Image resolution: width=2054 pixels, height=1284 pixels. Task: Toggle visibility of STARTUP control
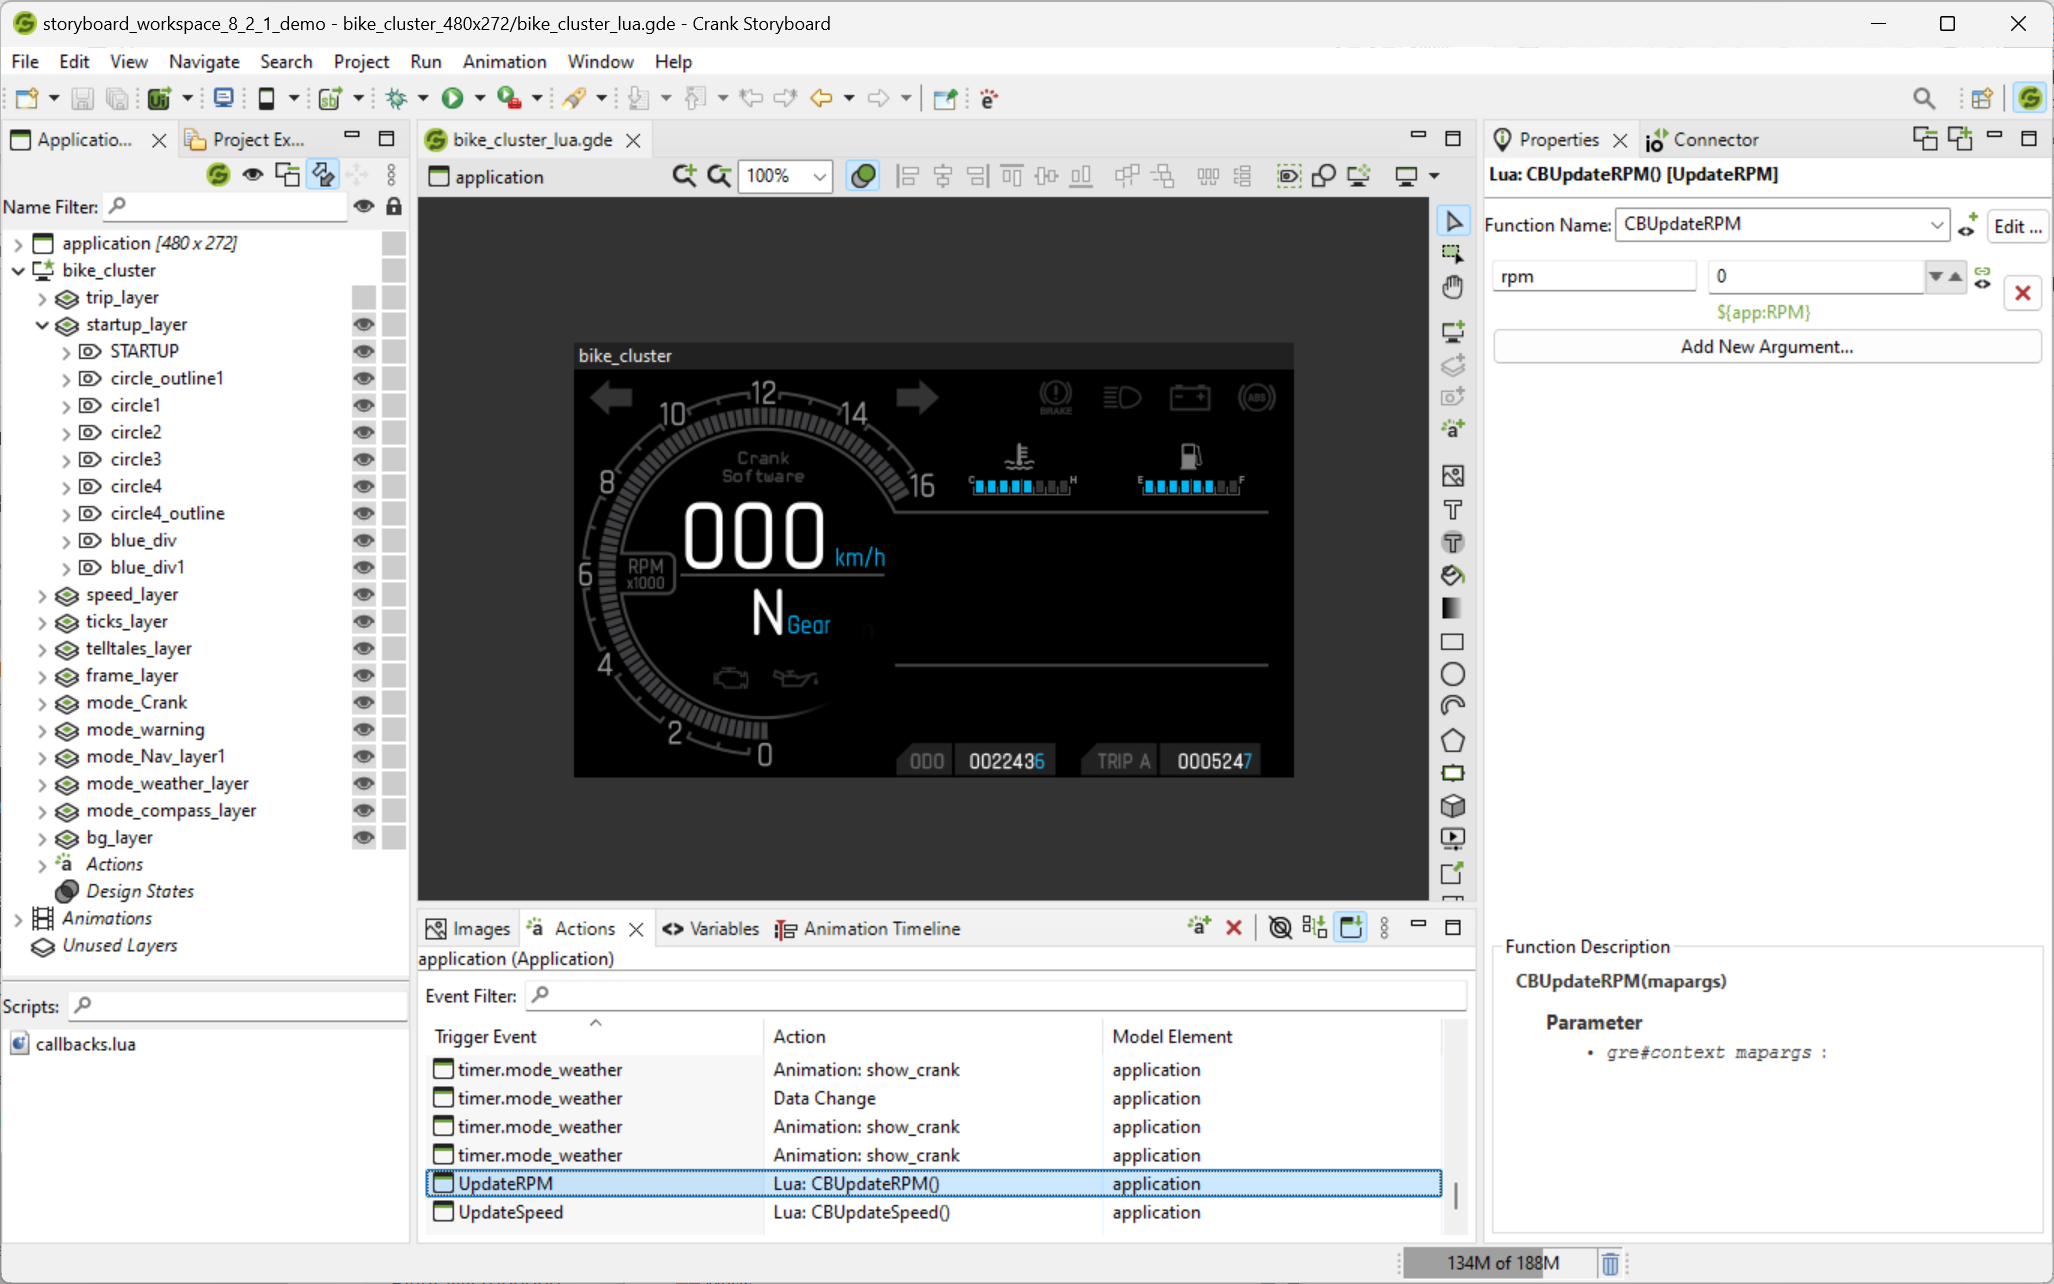(x=364, y=351)
